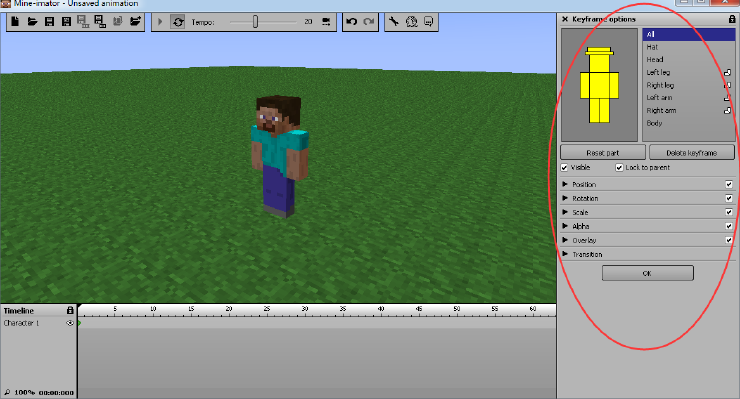
Task: Uncheck the Visible checkbox
Action: (564, 168)
